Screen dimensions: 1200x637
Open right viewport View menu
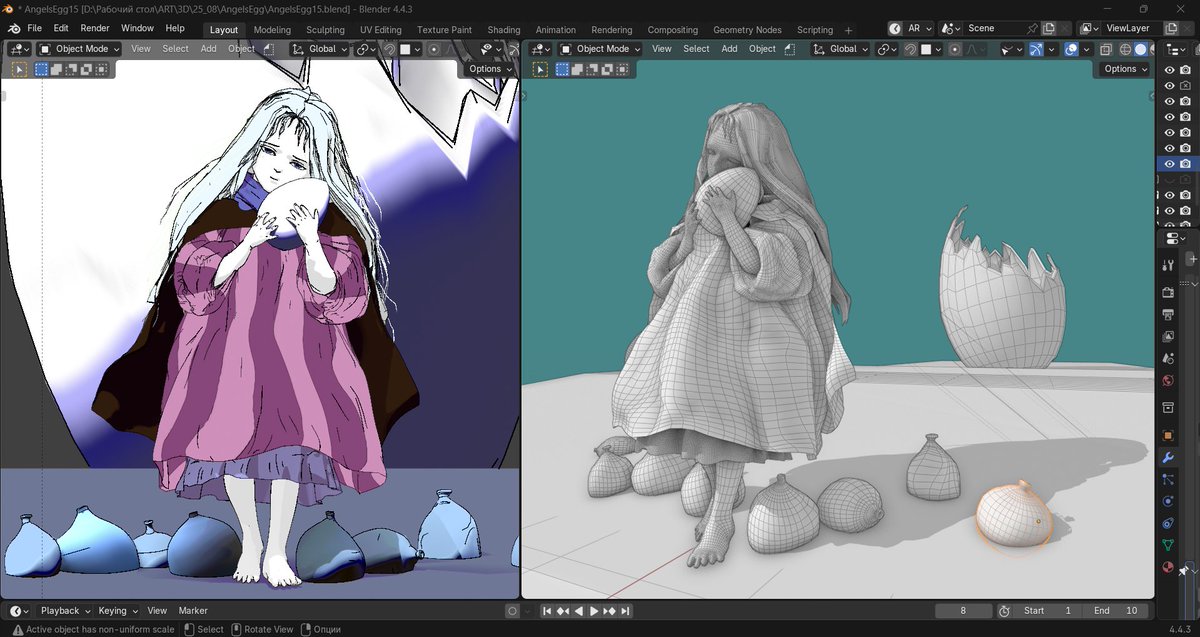[662, 48]
